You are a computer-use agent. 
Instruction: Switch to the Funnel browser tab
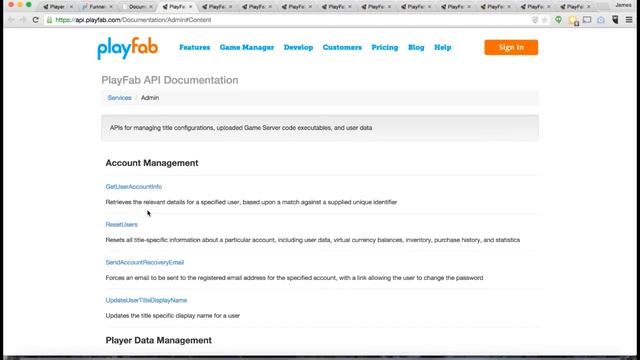97,7
